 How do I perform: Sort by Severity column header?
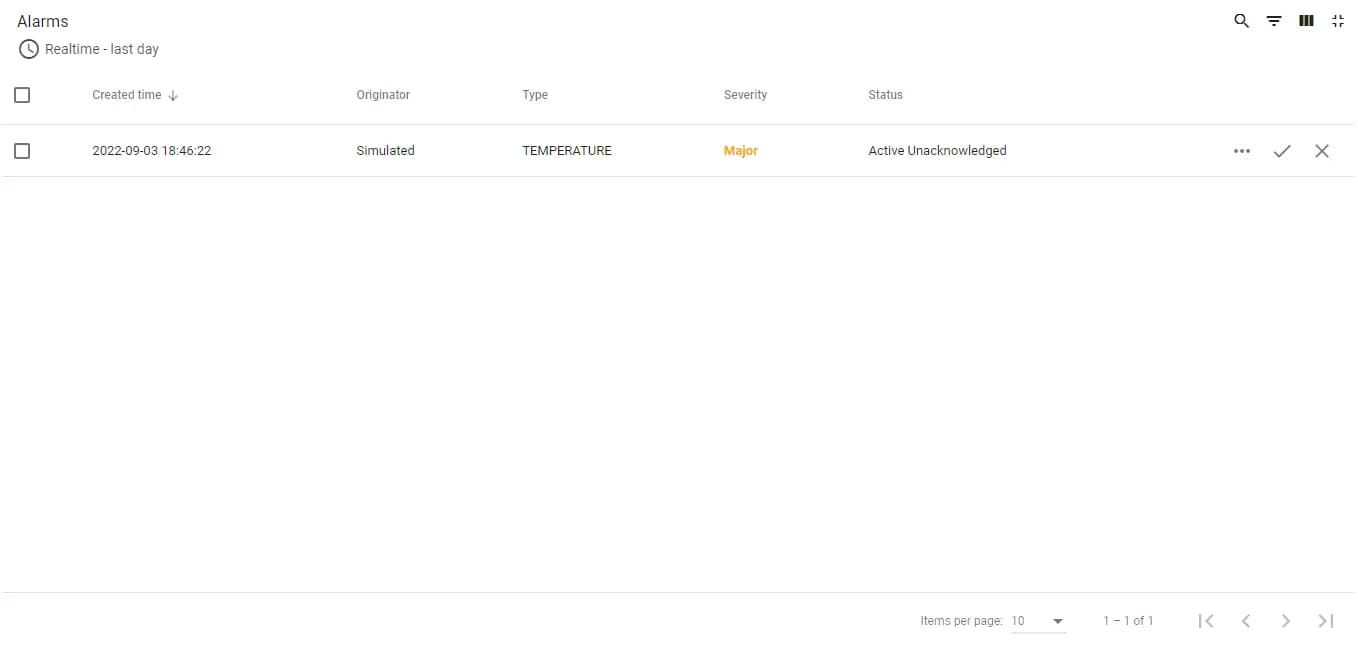(745, 95)
